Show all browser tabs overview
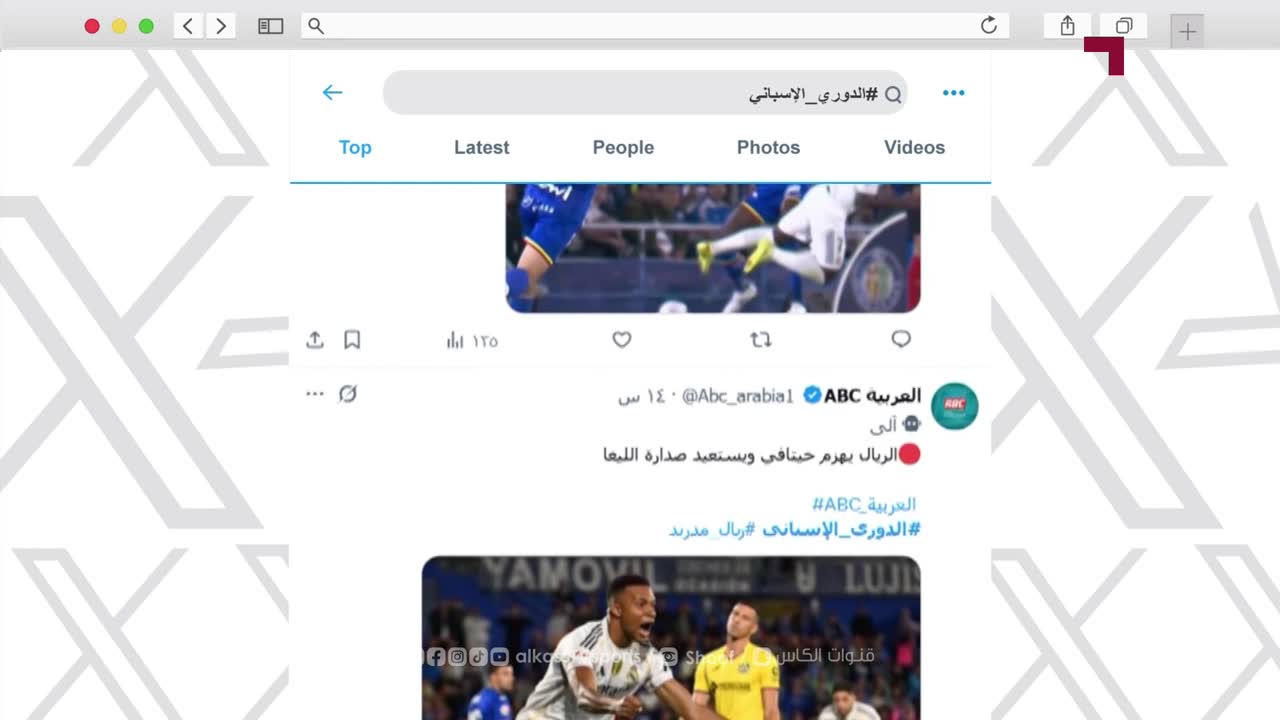Viewport: 1280px width, 720px height. pyautogui.click(x=1124, y=26)
